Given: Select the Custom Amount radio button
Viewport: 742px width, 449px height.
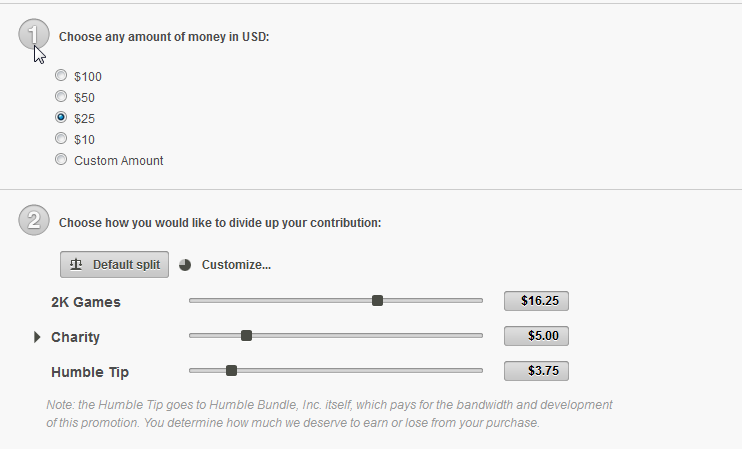Looking at the screenshot, I should (x=62, y=160).
